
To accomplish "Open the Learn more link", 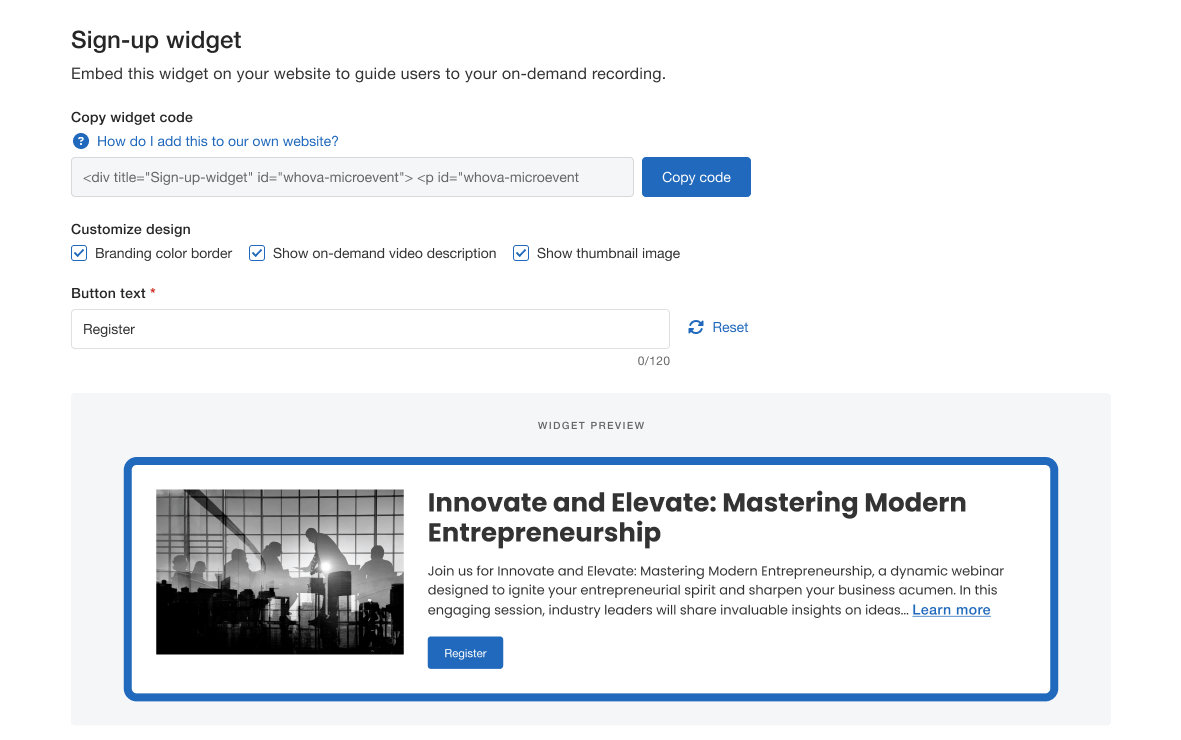I will pos(951,610).
